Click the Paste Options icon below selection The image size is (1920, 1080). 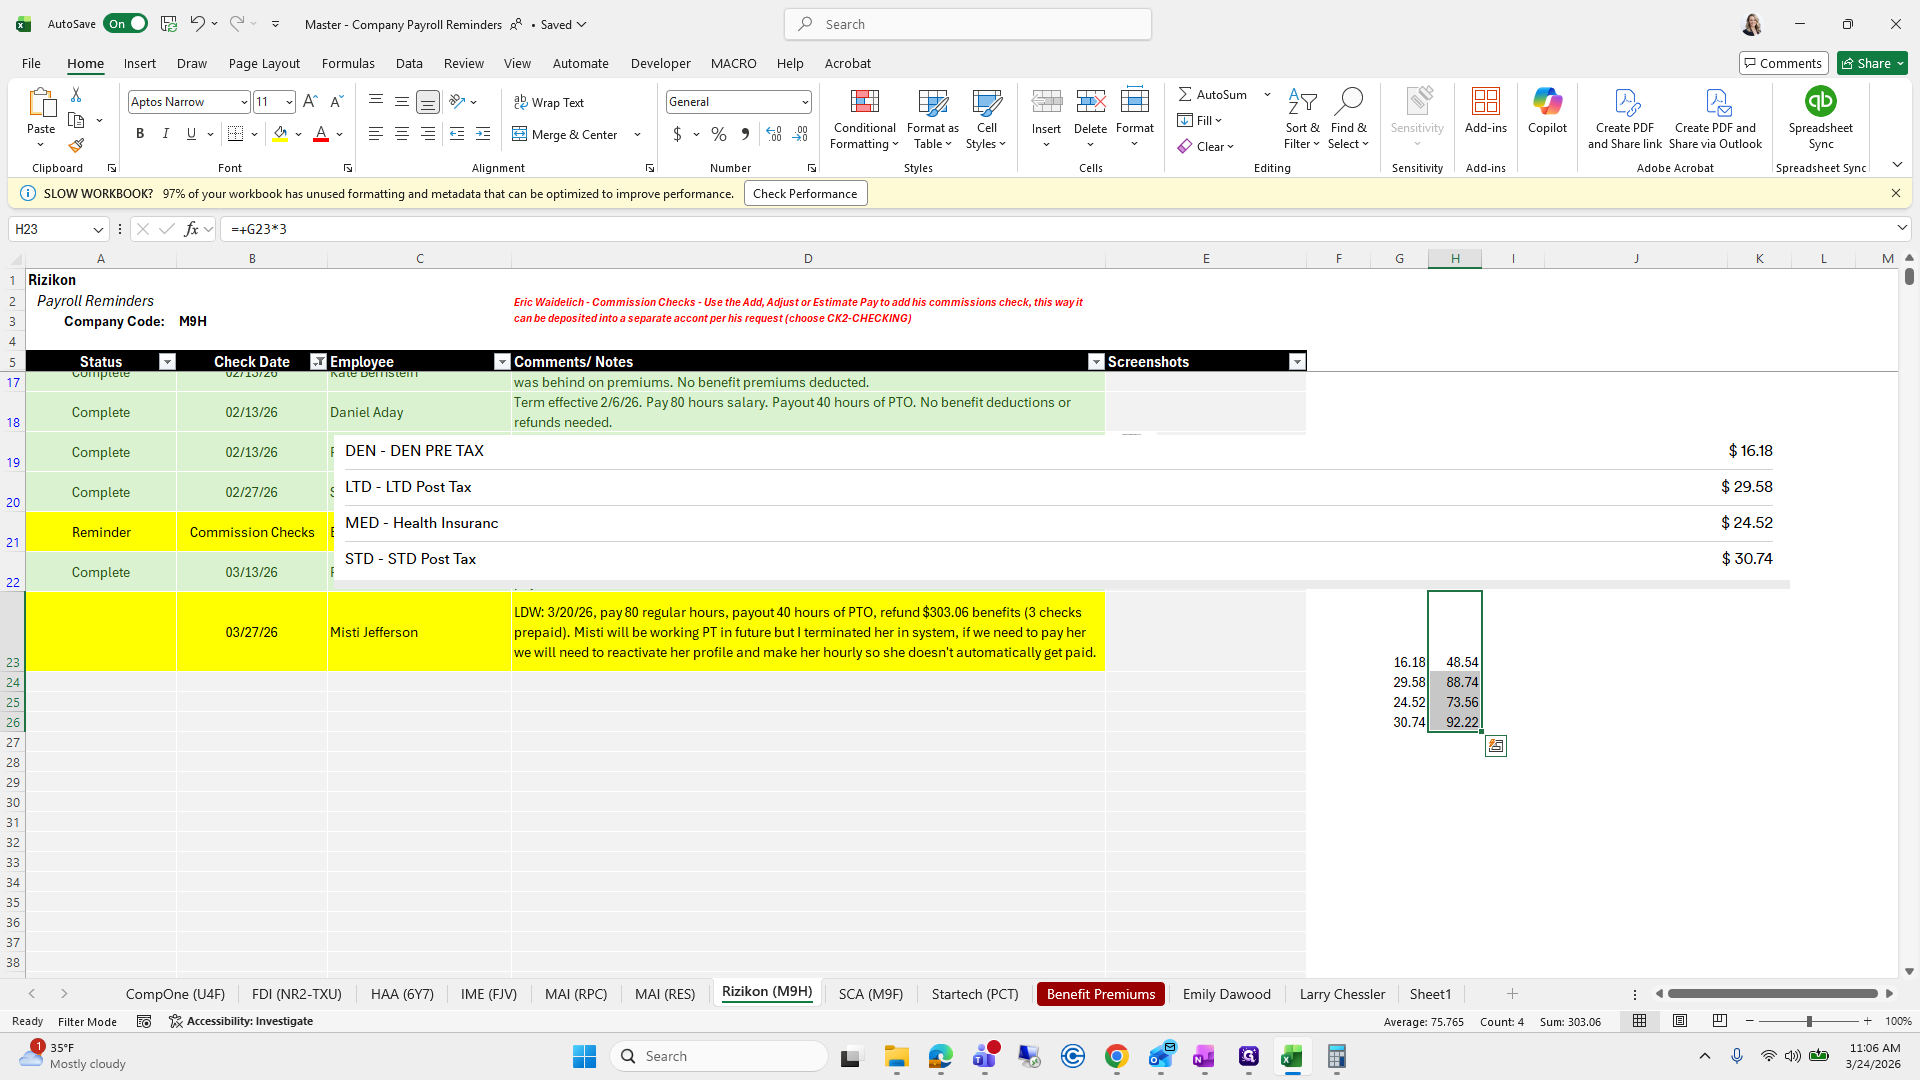tap(1495, 746)
